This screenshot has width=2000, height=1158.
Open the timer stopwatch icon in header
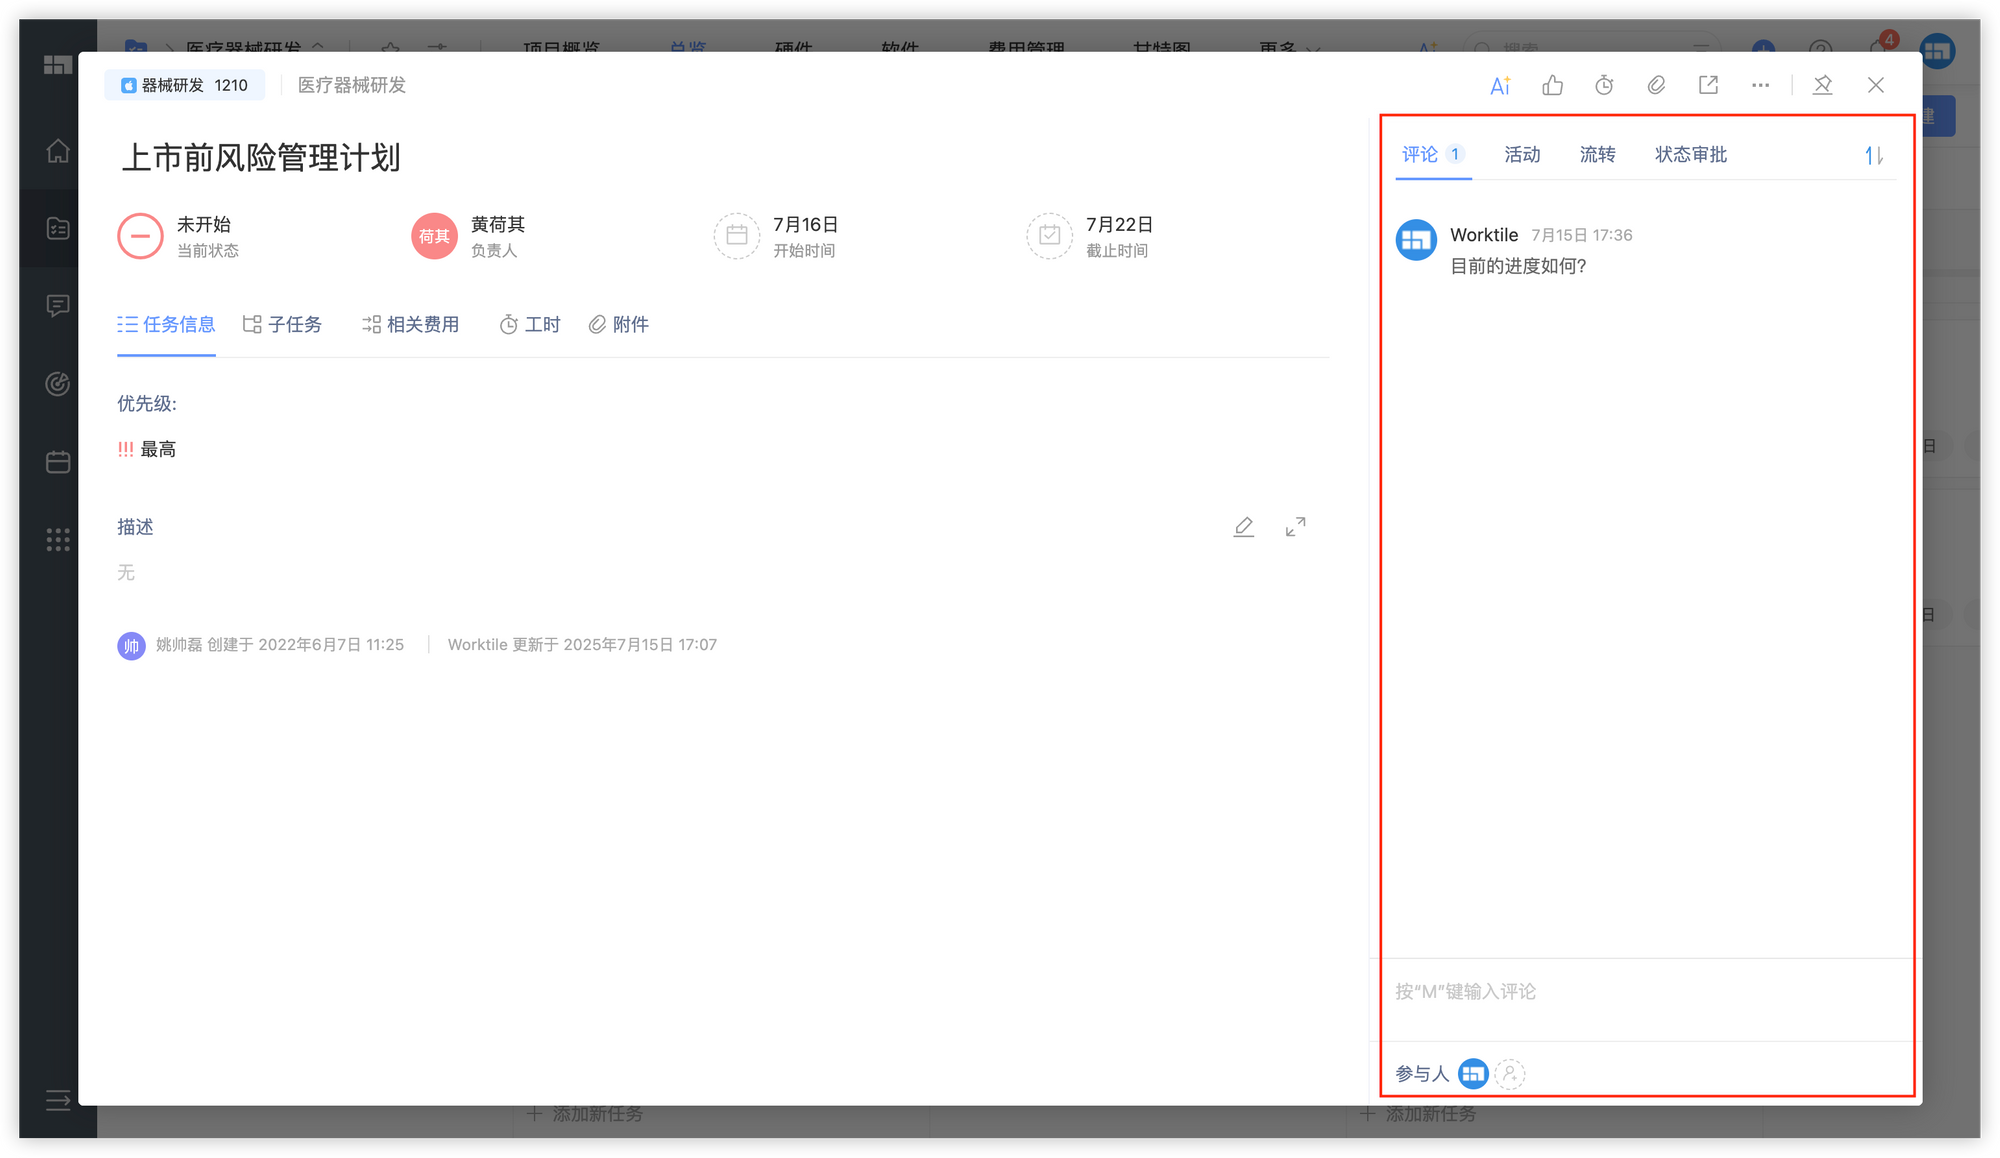(1604, 86)
